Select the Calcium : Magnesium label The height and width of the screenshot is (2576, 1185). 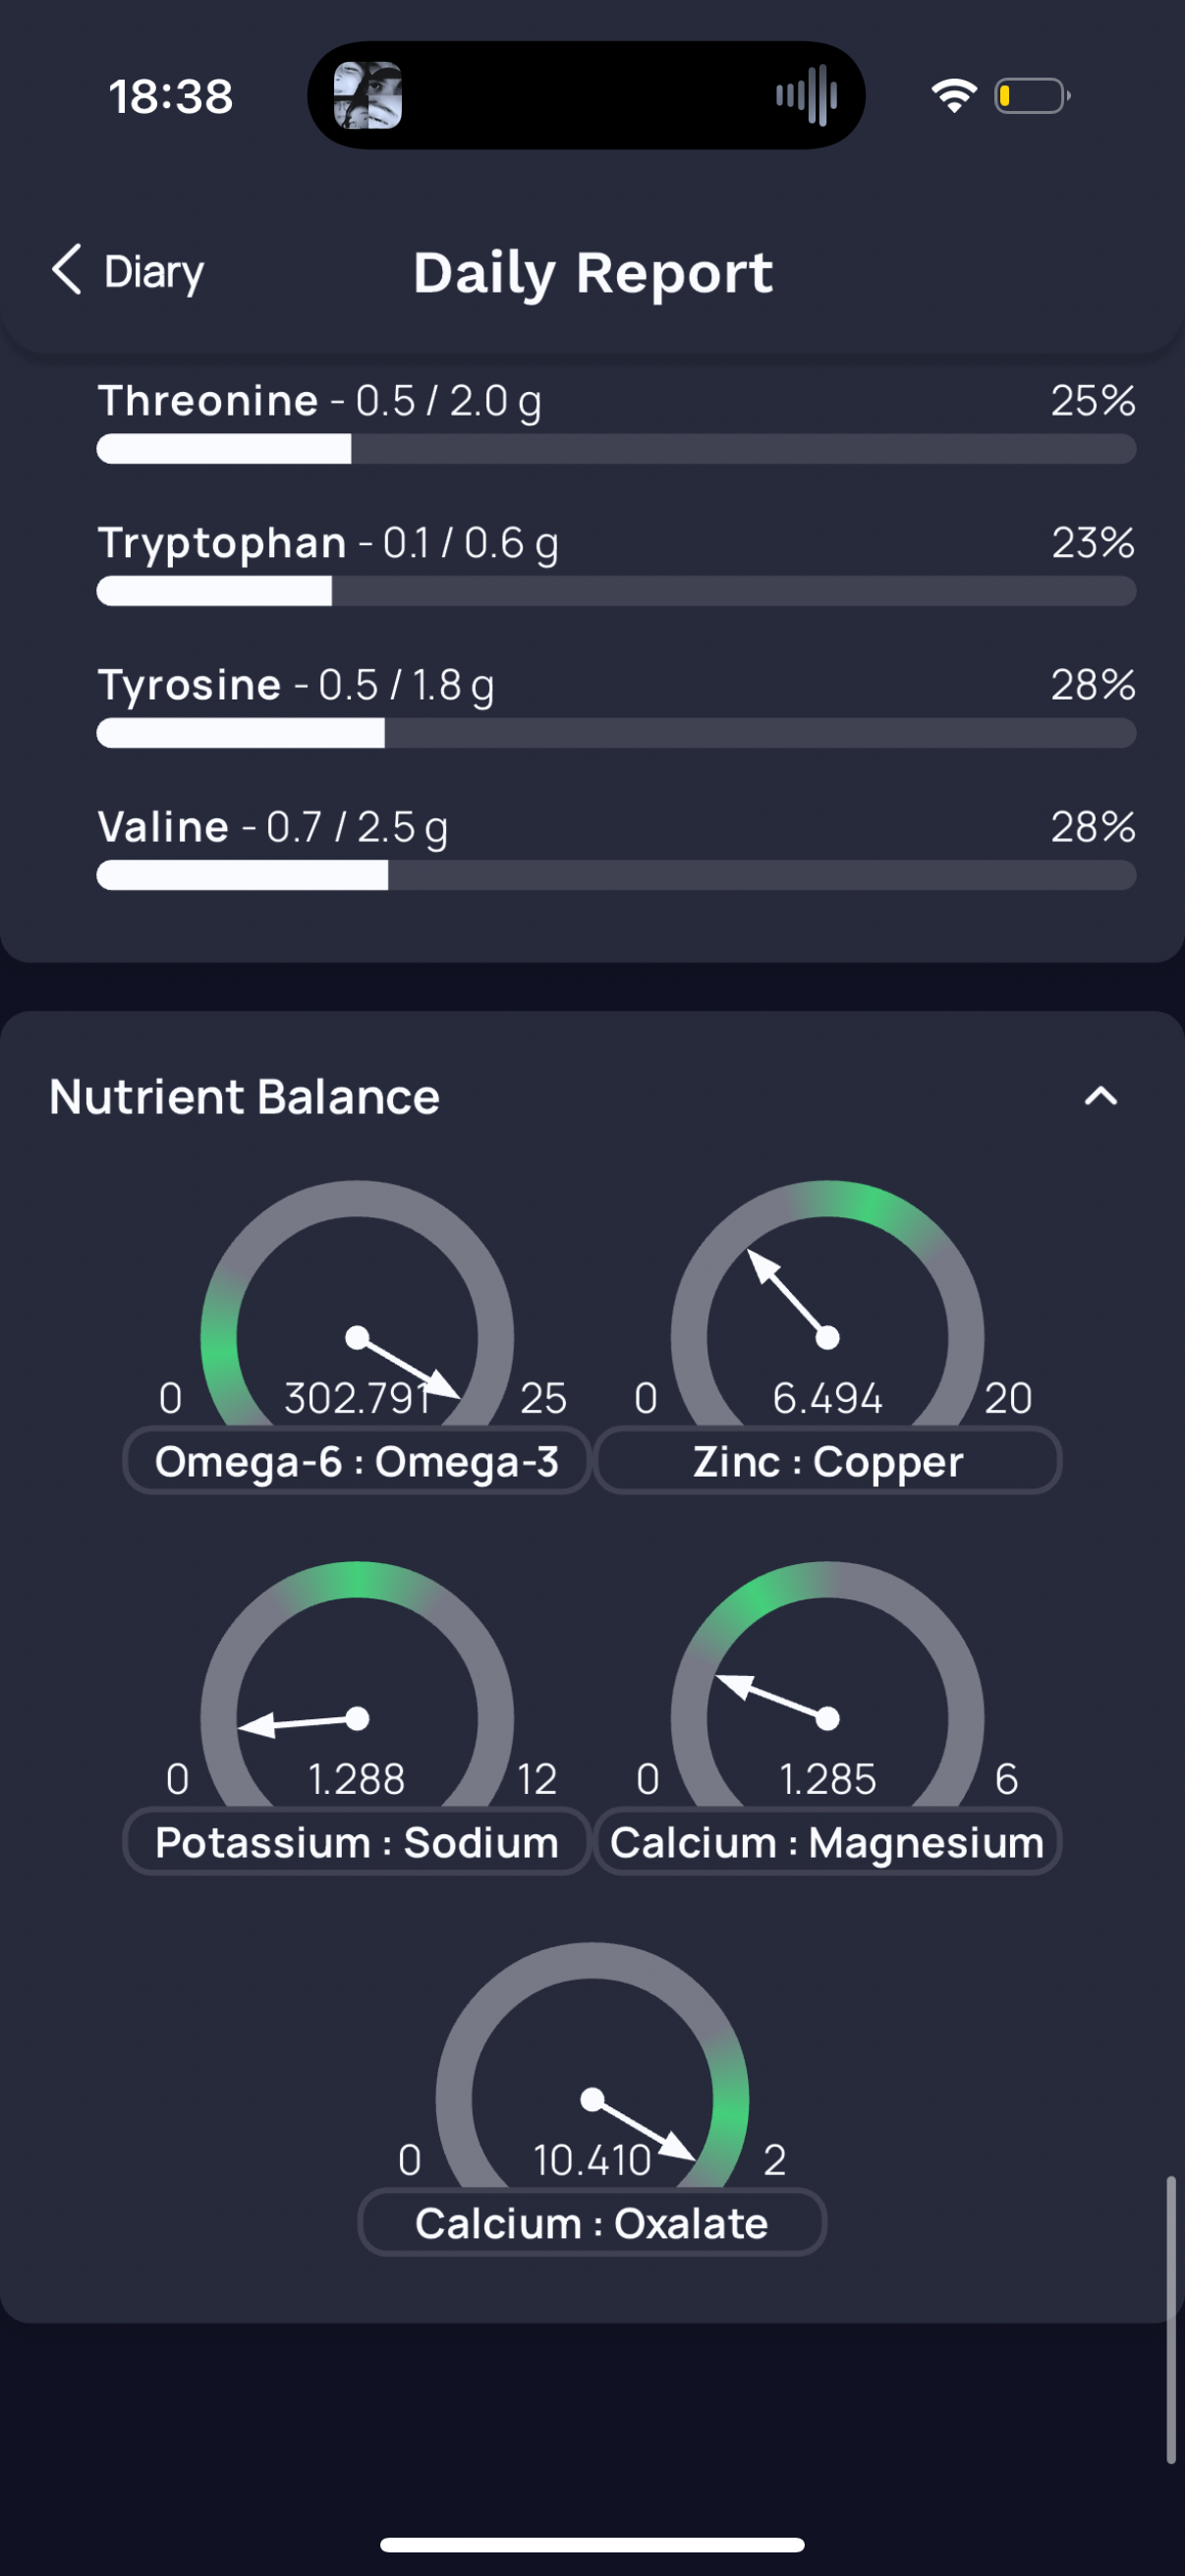[x=828, y=1842]
